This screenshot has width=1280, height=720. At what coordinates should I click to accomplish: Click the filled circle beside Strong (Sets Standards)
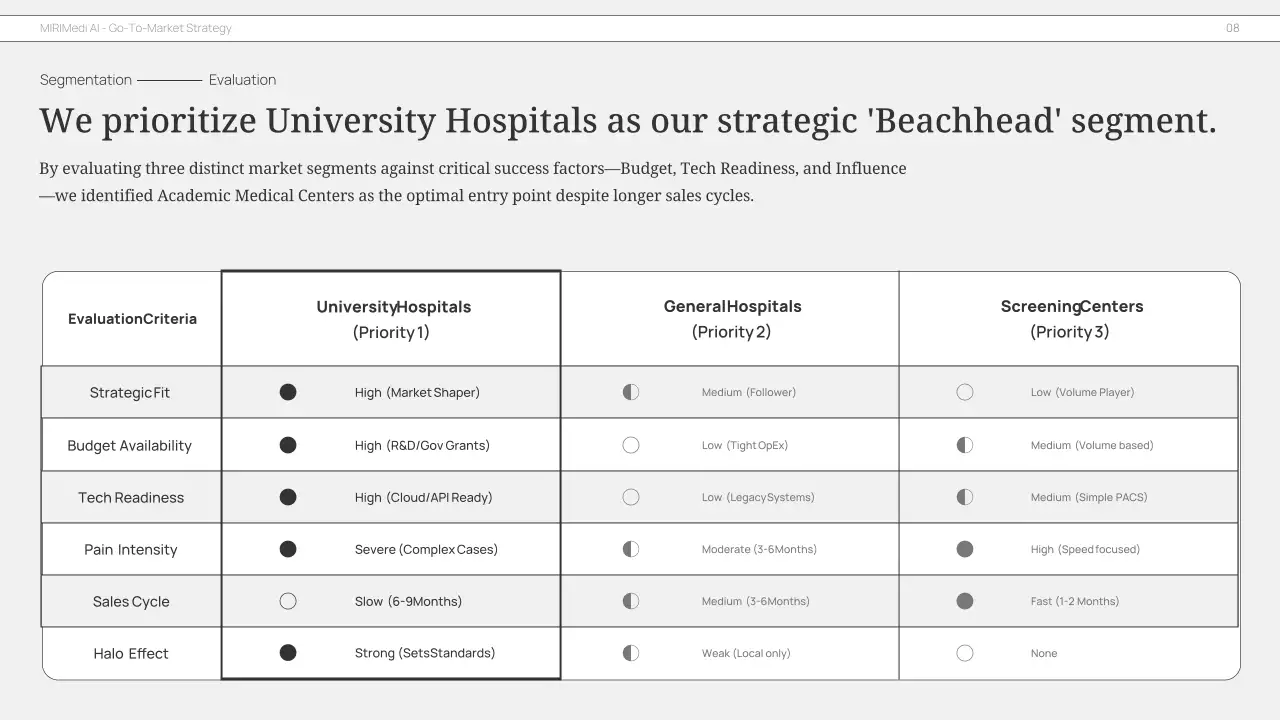coord(288,653)
